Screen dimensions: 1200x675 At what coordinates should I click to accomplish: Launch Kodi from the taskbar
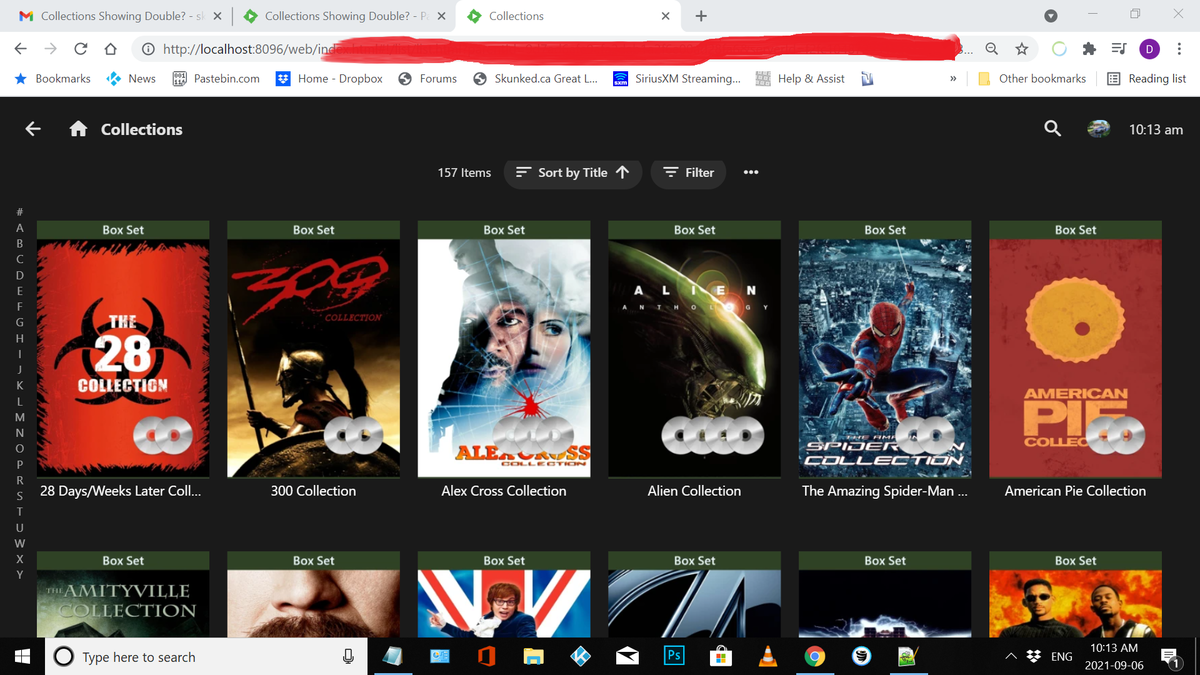(580, 657)
